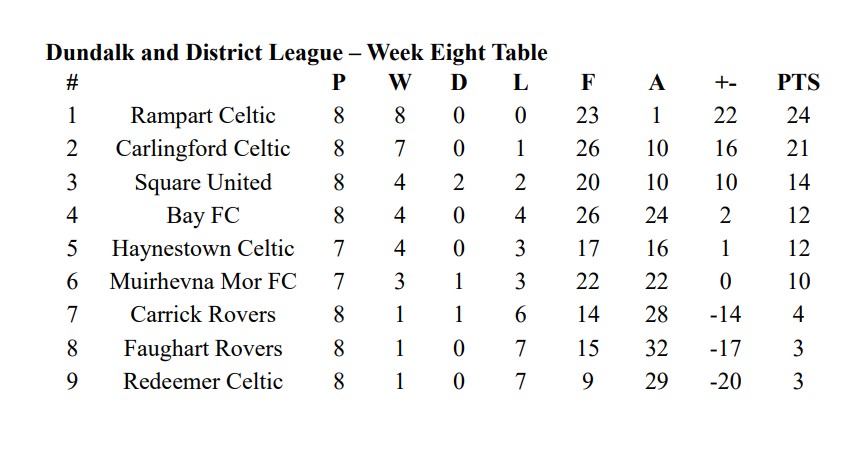Select the Carlingford Celtic row name
Image resolution: width=864 pixels, height=450 pixels.
[203, 149]
